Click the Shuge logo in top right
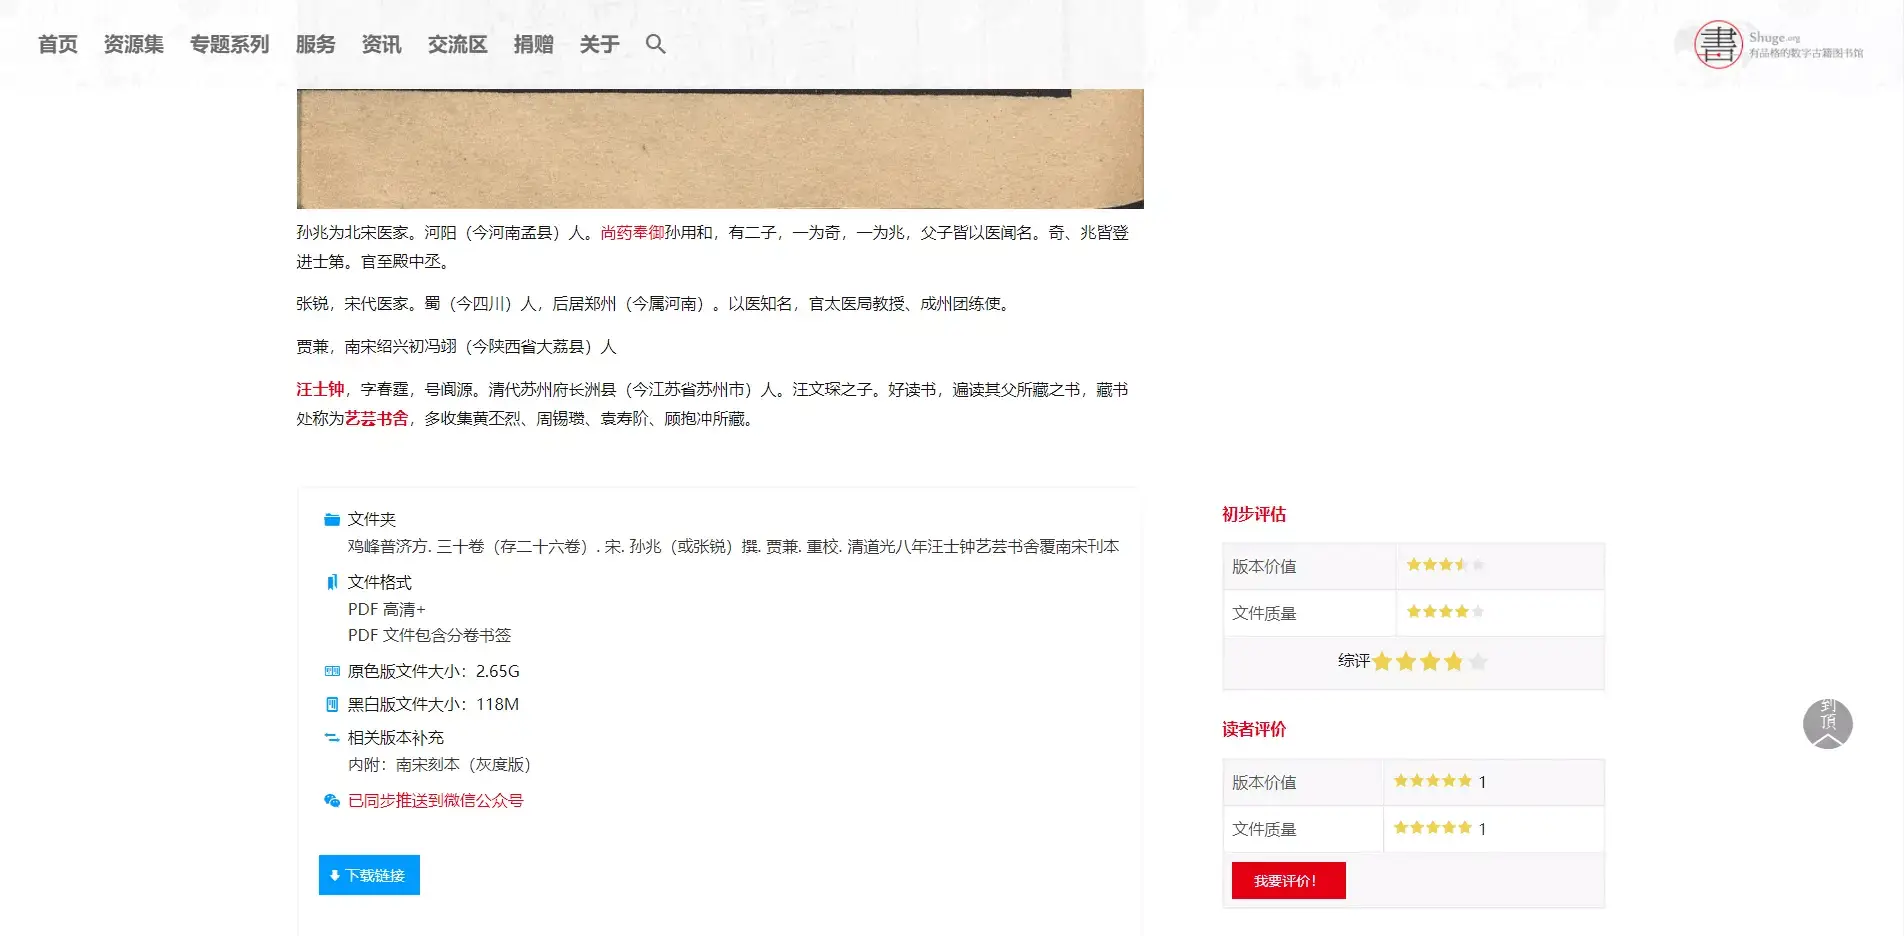Viewport: 1904px width, 936px height. click(x=1717, y=44)
